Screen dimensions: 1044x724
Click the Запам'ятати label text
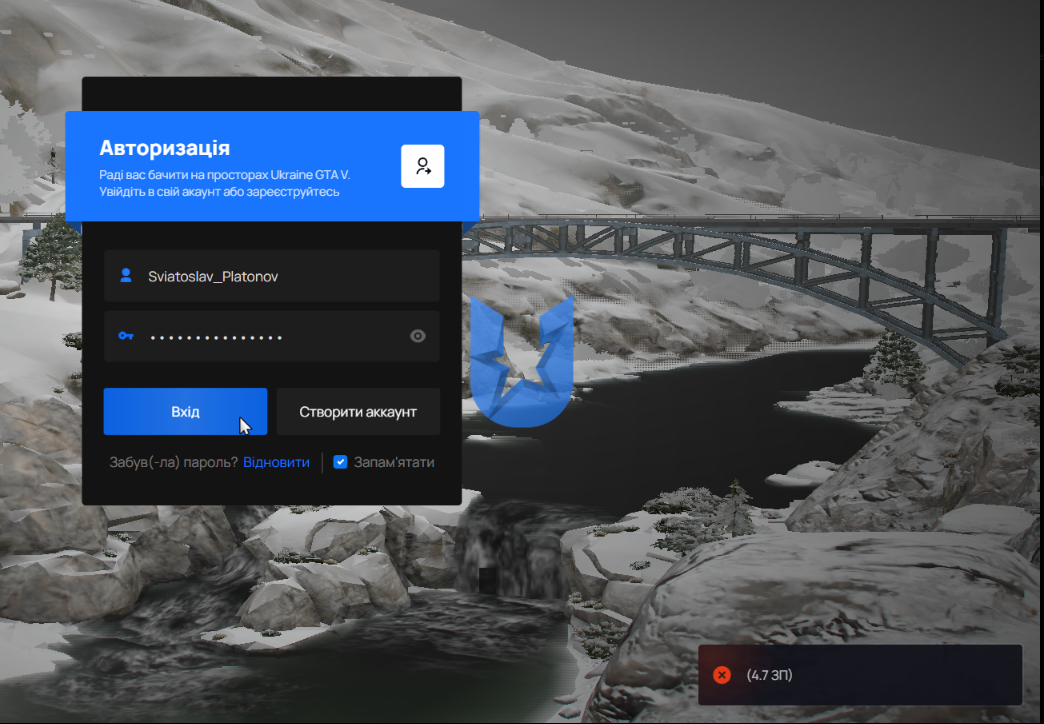point(394,462)
